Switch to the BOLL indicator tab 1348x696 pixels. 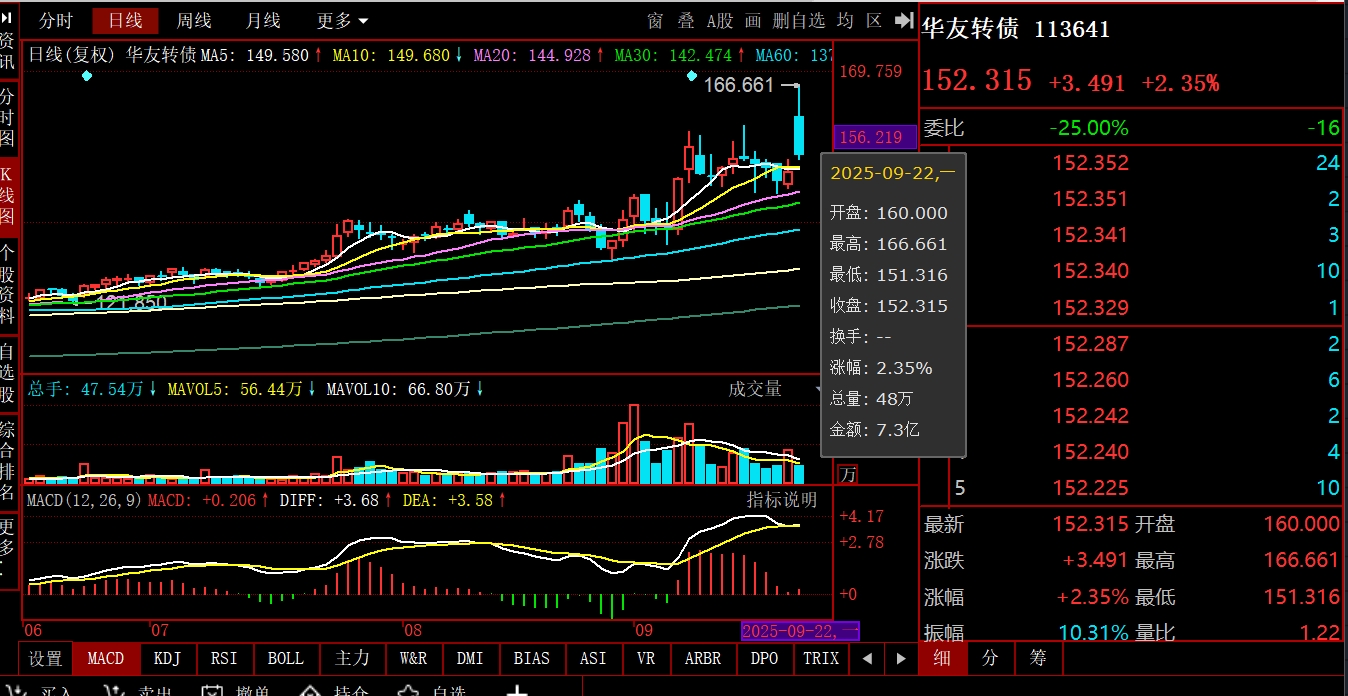[x=285, y=658]
